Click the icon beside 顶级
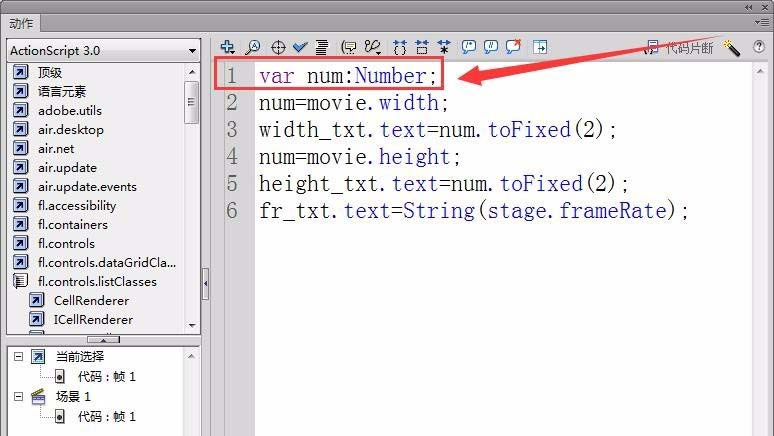The width and height of the screenshot is (774, 436). tap(20, 73)
